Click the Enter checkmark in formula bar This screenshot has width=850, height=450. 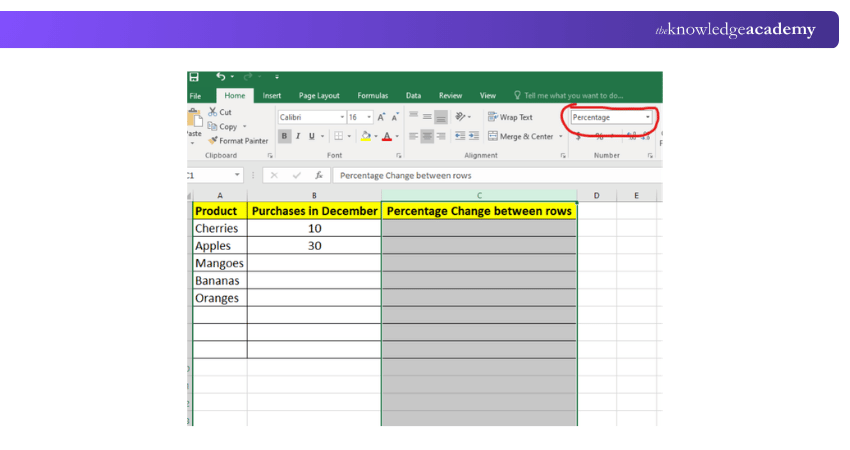tap(297, 175)
